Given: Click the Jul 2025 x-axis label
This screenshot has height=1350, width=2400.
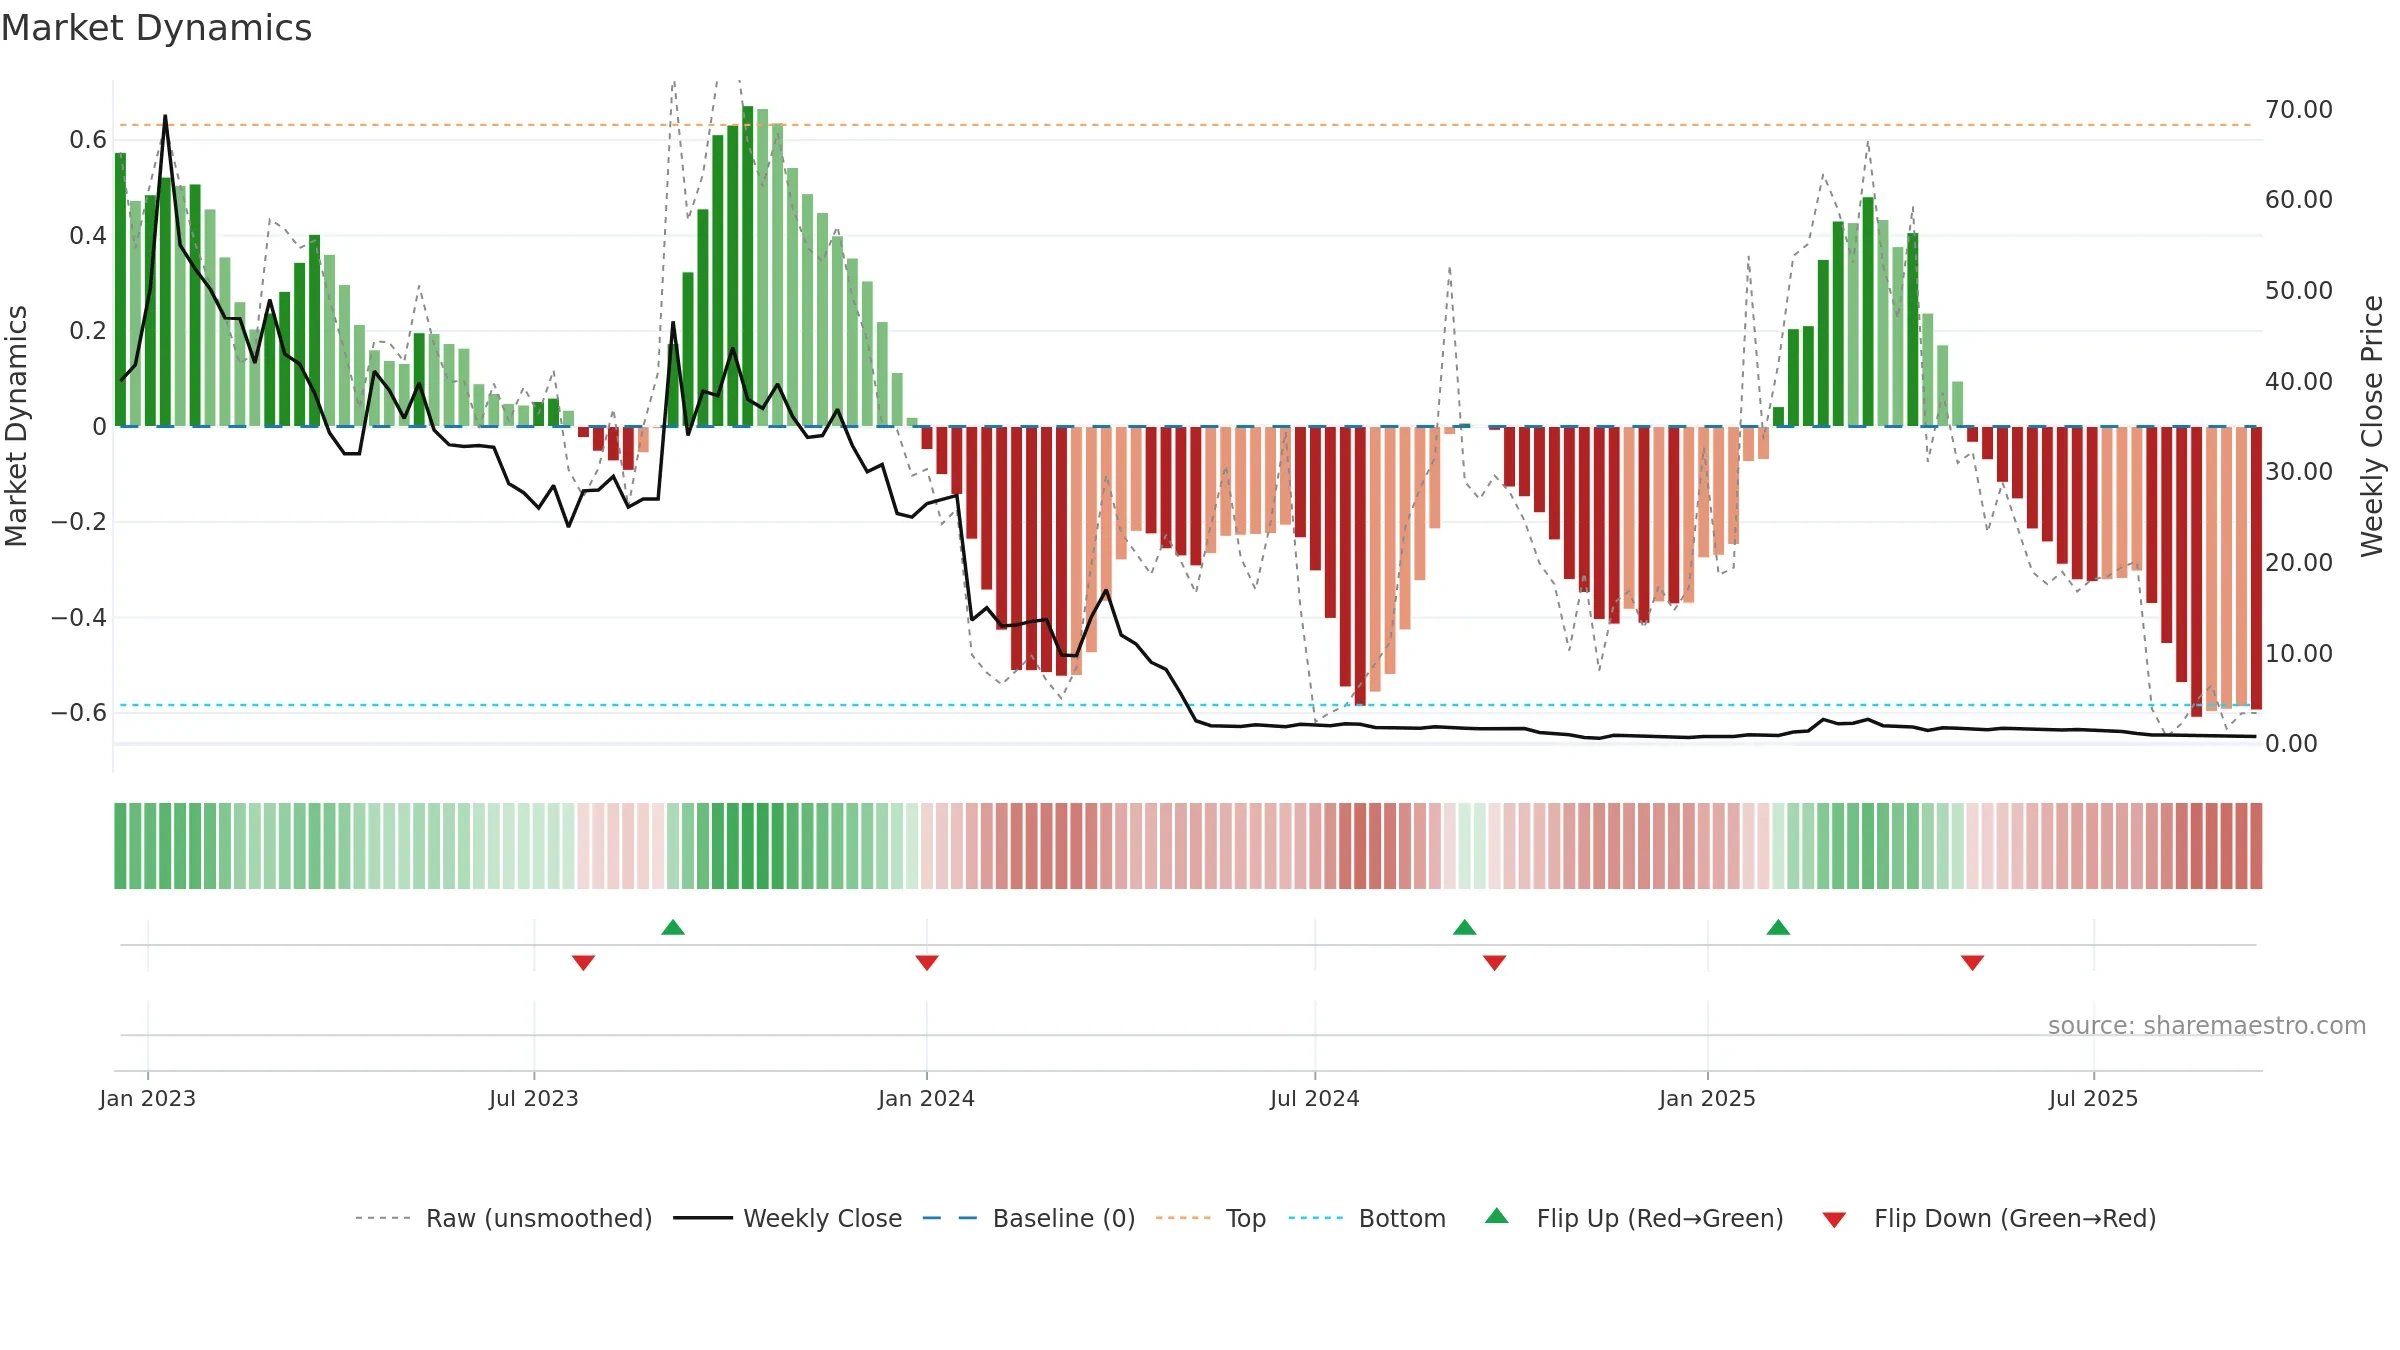Looking at the screenshot, I should [2094, 1098].
